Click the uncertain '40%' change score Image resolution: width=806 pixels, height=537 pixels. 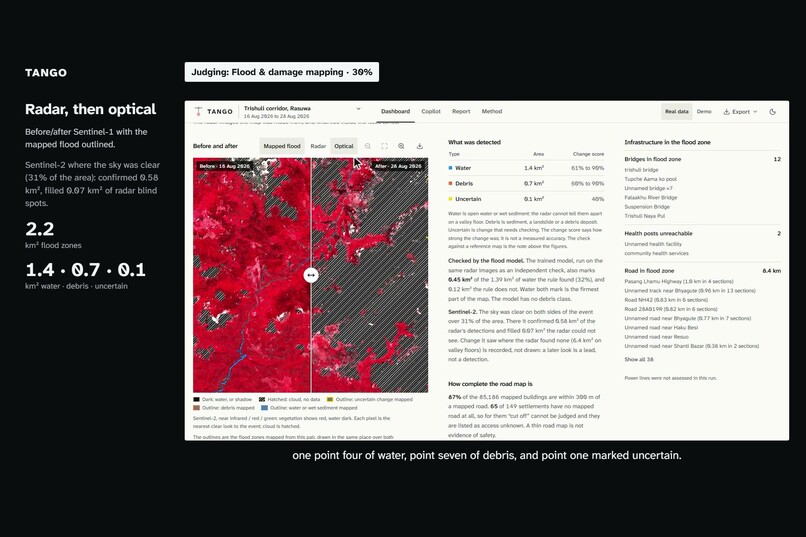597,199
